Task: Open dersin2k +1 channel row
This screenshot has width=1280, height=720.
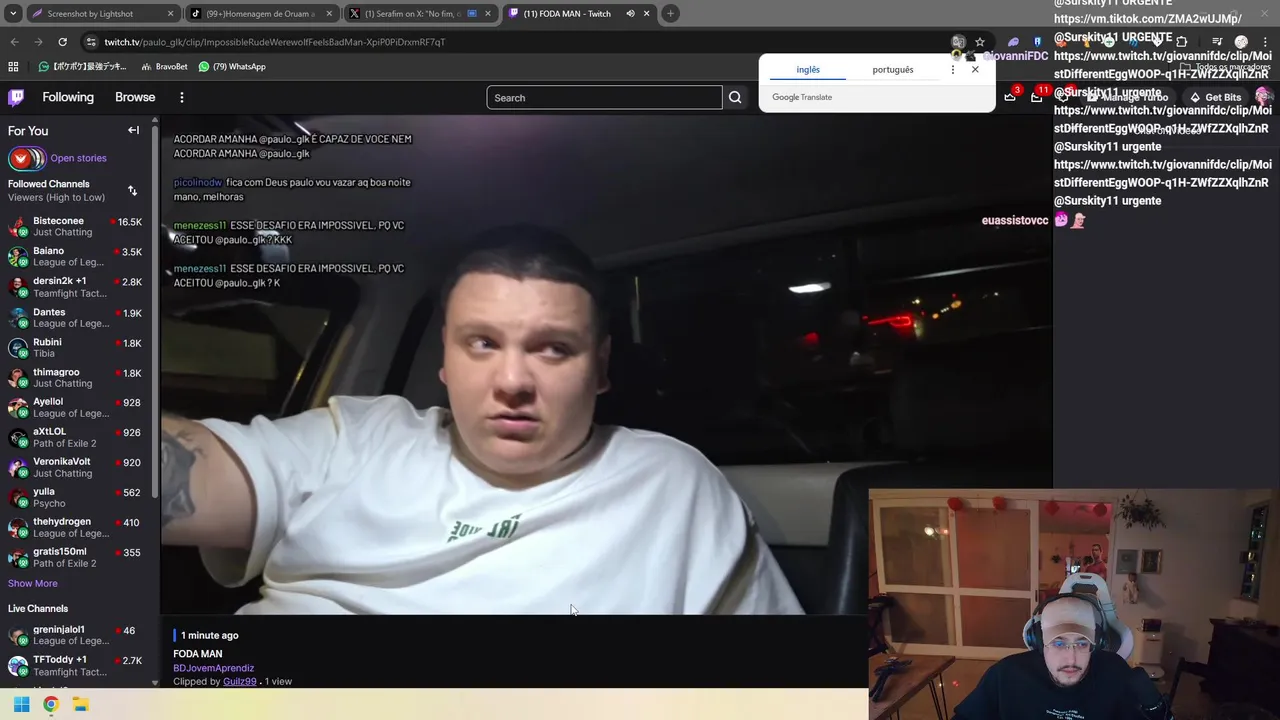Action: tap(75, 287)
